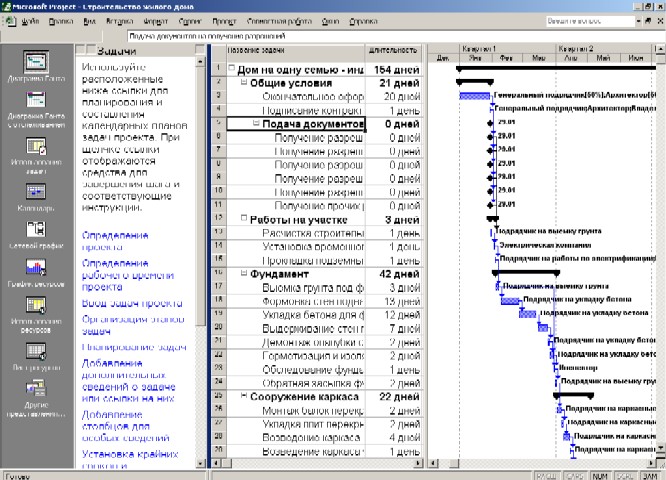
Task: Open the Другие представления view icon
Action: pos(36,389)
